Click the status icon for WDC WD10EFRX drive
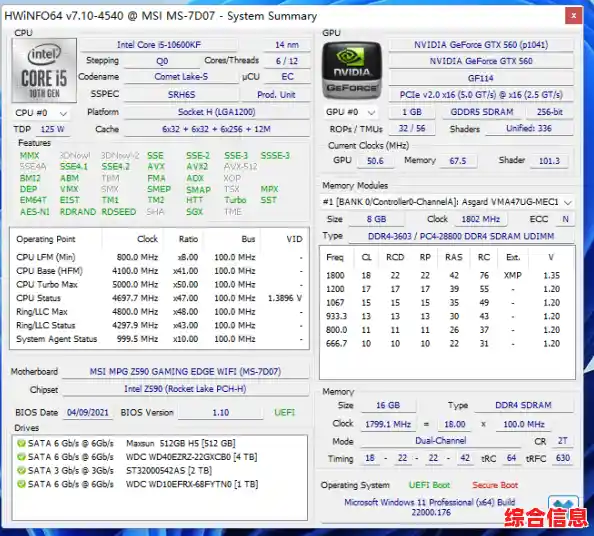Image resolution: width=594 pixels, height=536 pixels. [21, 484]
